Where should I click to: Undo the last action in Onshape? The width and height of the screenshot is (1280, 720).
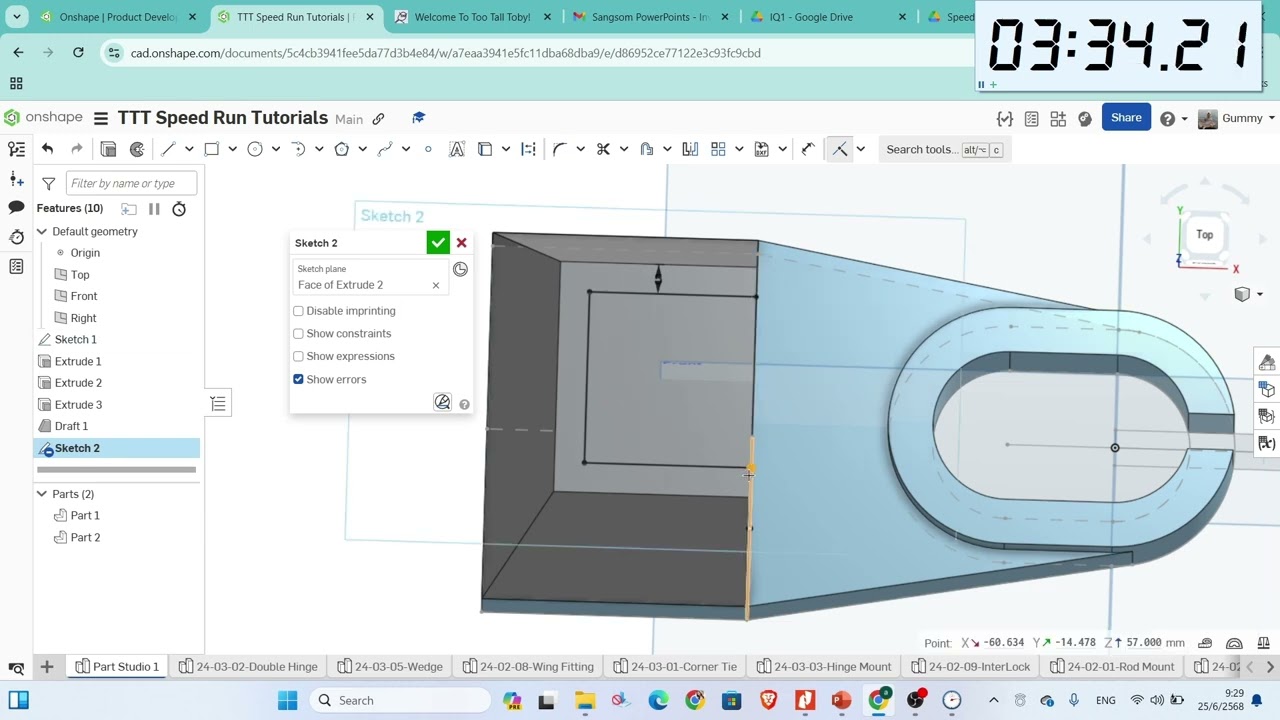click(x=47, y=149)
